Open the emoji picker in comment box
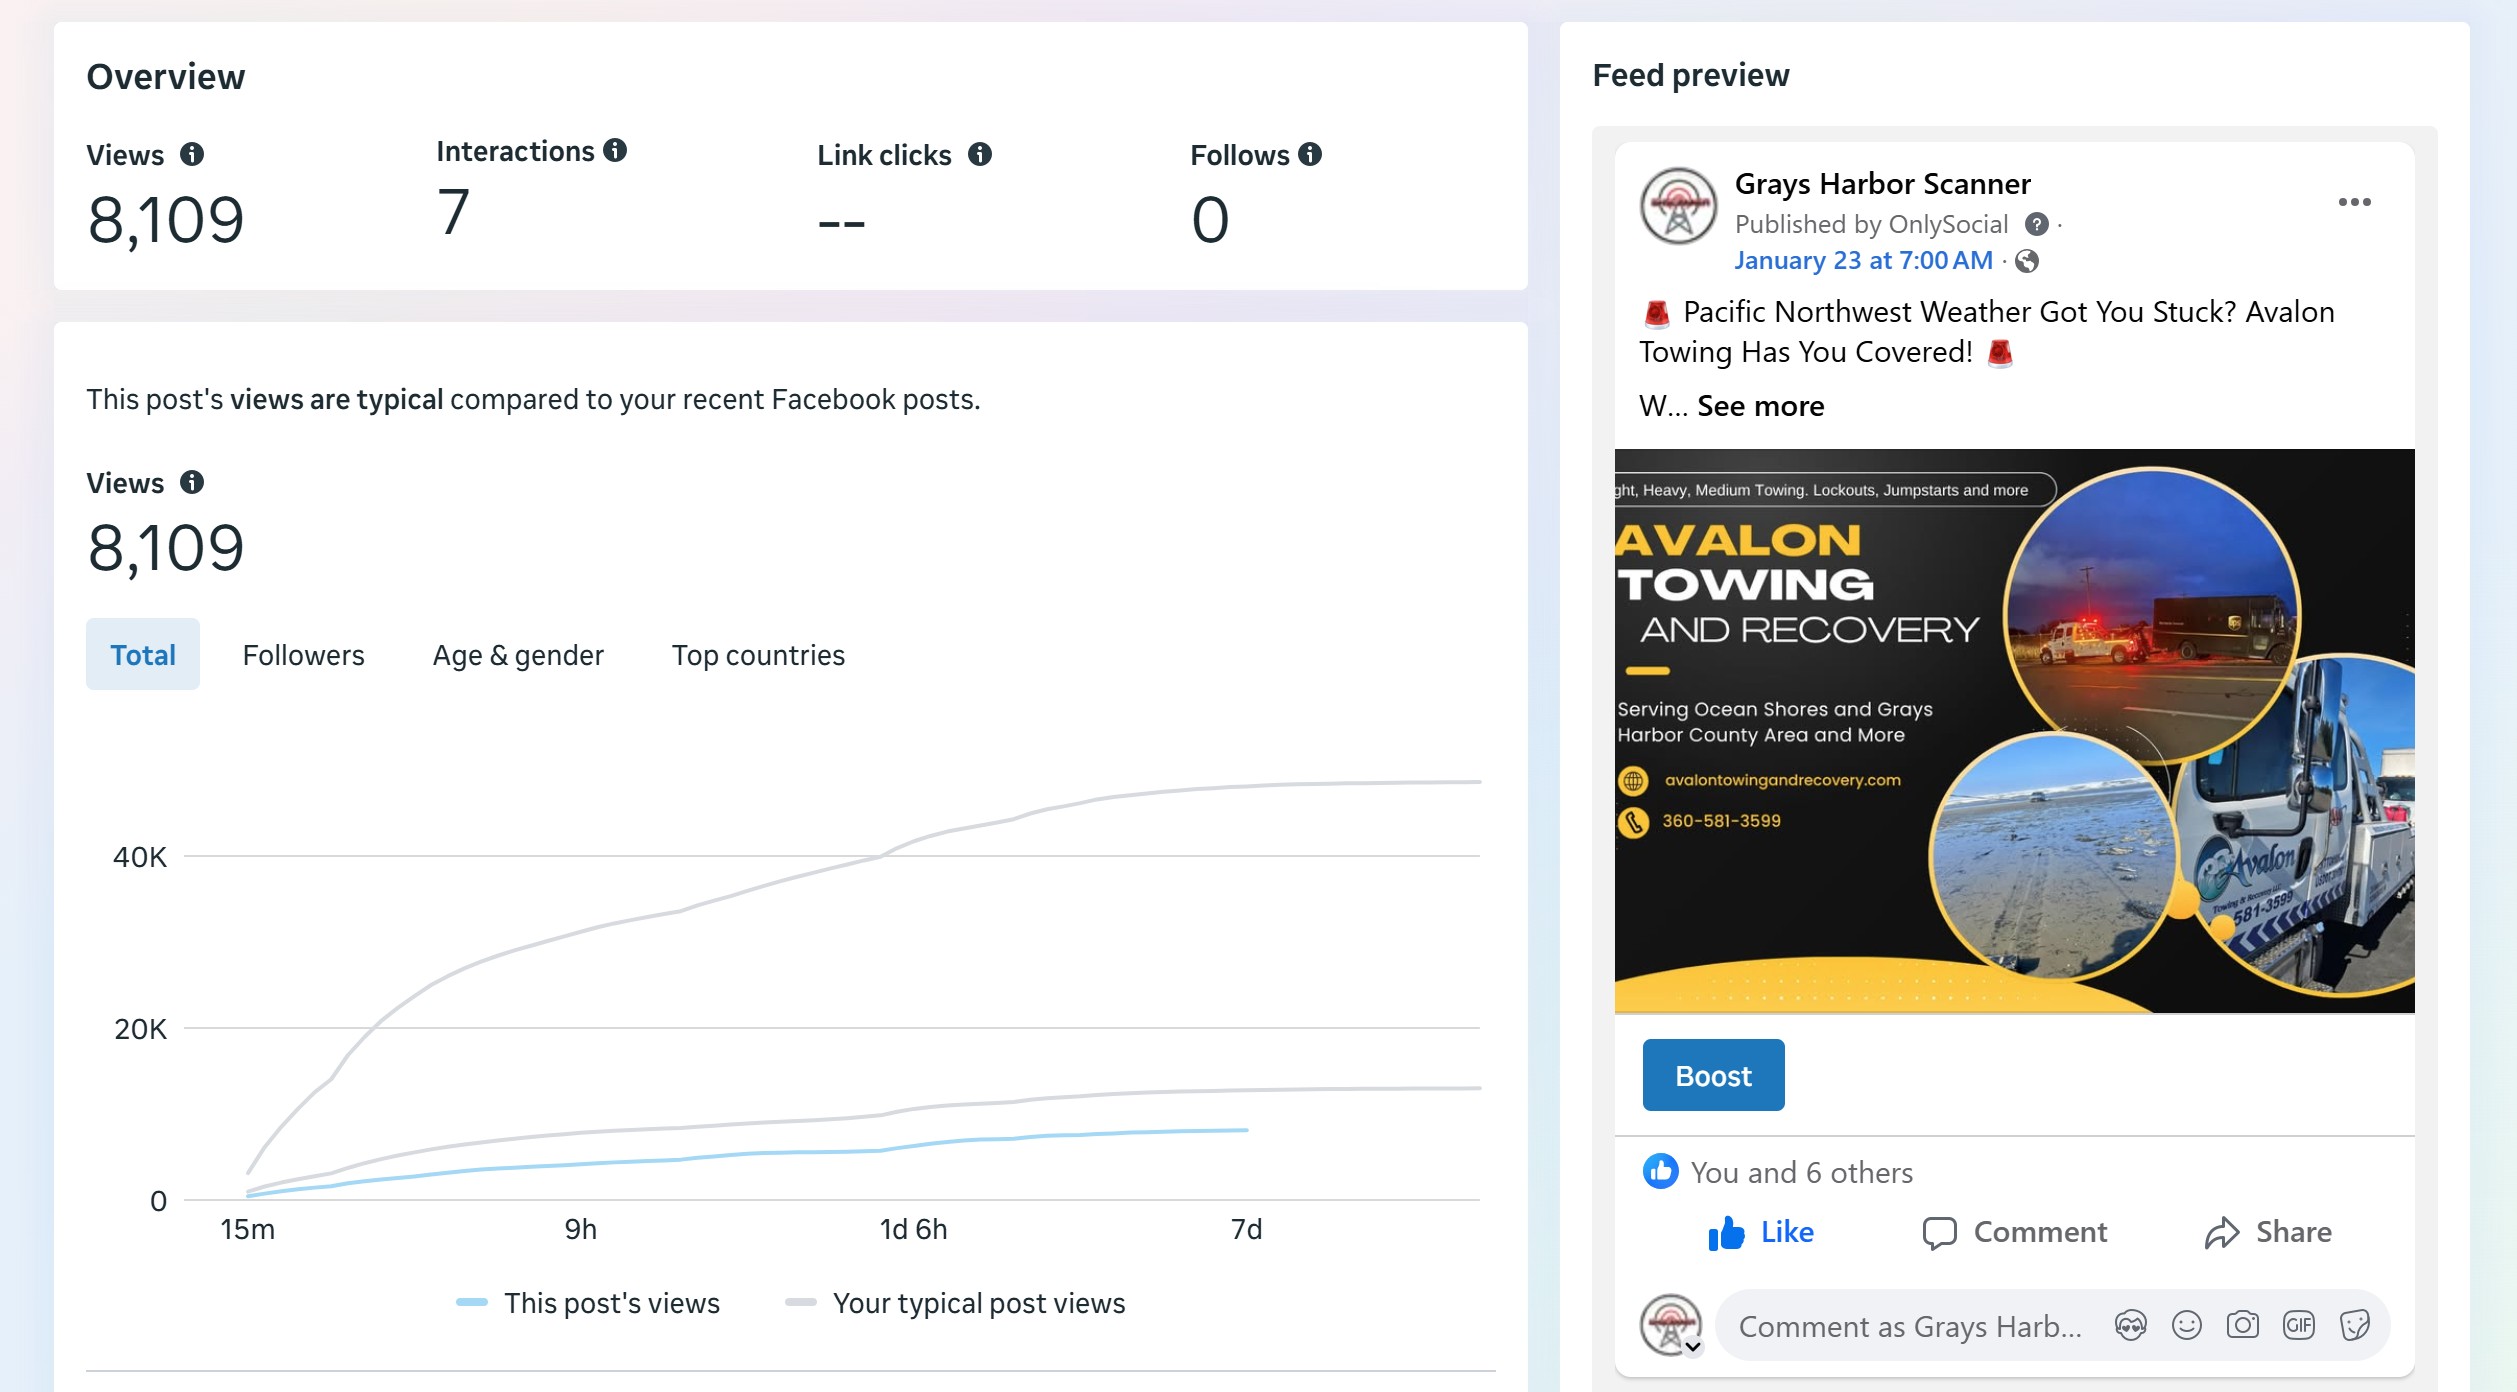 click(x=2186, y=1326)
